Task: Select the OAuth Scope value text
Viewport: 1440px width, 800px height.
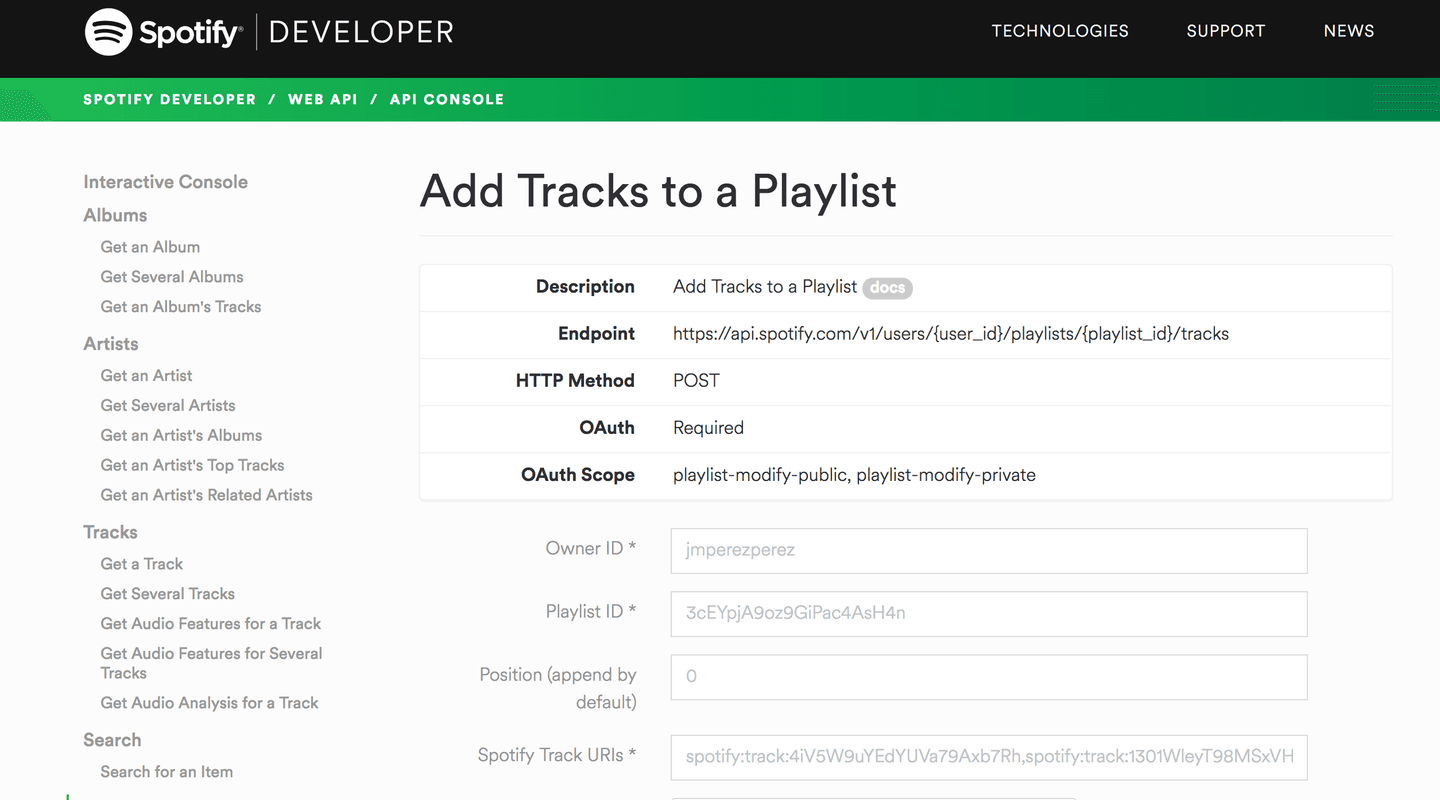Action: [854, 476]
